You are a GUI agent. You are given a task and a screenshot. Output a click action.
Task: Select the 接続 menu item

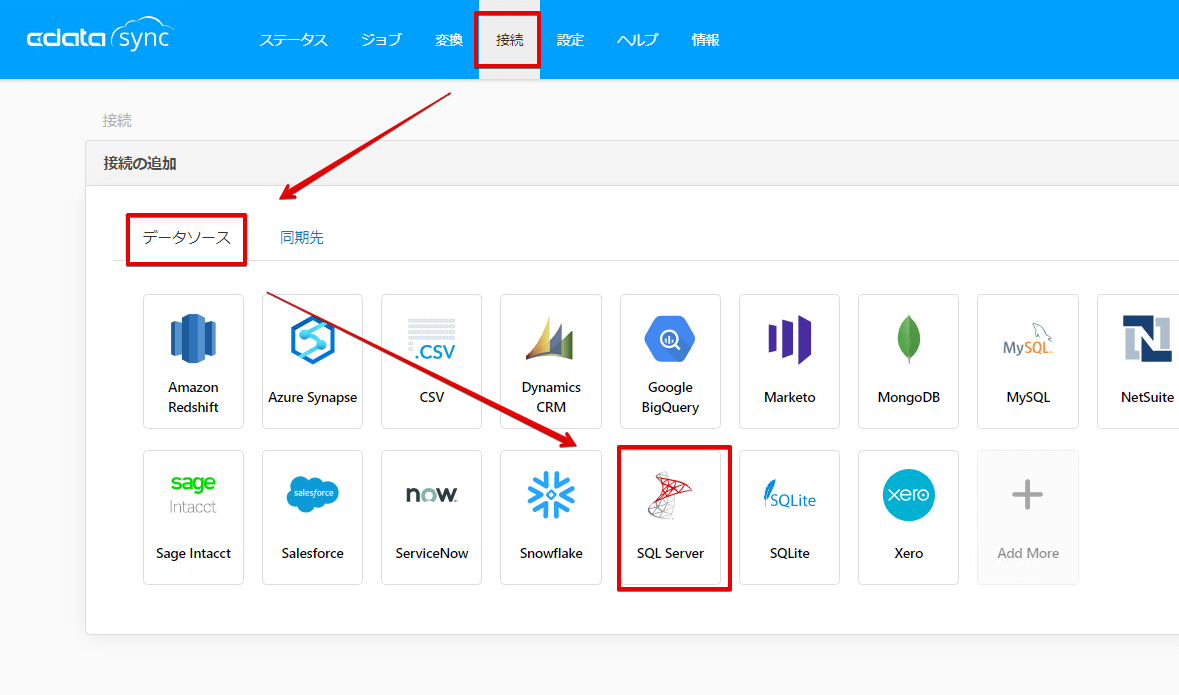point(509,40)
